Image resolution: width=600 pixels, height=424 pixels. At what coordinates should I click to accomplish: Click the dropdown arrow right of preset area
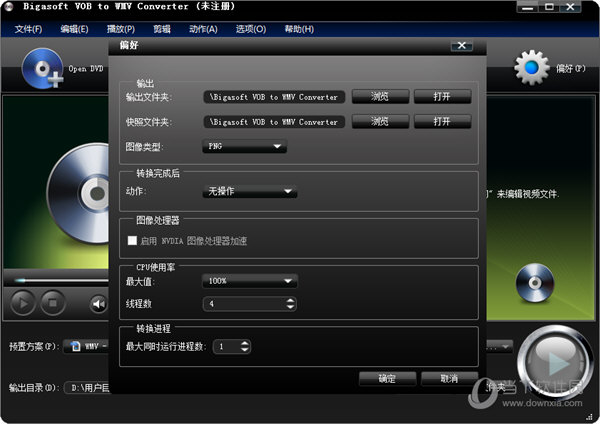505,347
